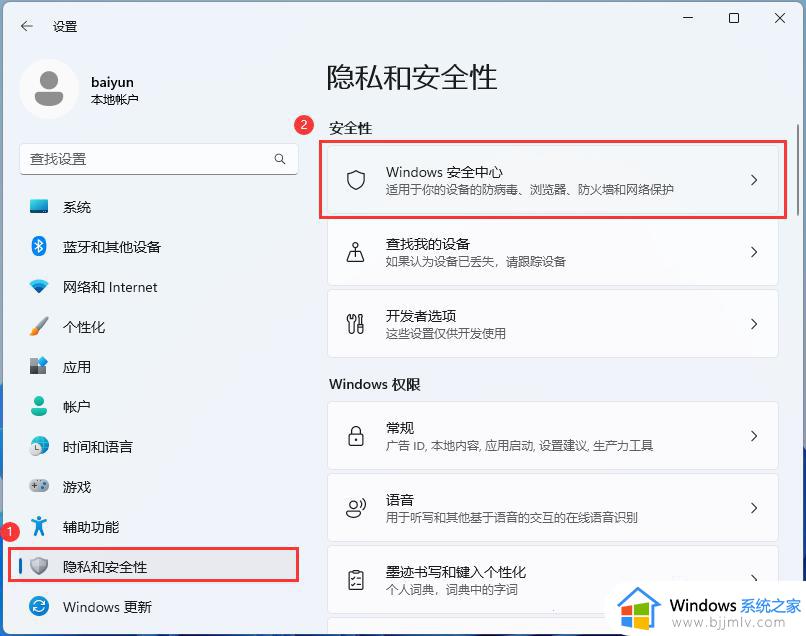Open the 常规 privacy settings row
The height and width of the screenshot is (636, 806).
(552, 436)
